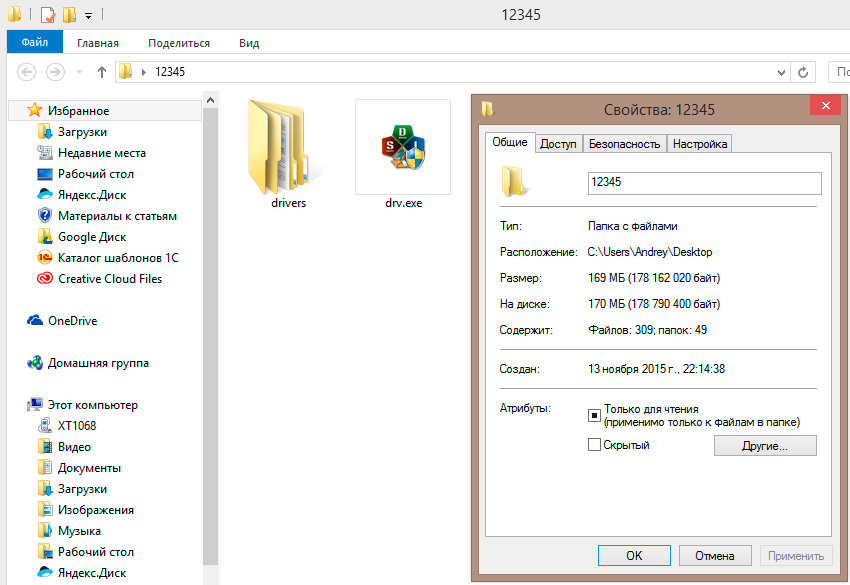Select the Этот компьютер monitor icon

[35, 404]
